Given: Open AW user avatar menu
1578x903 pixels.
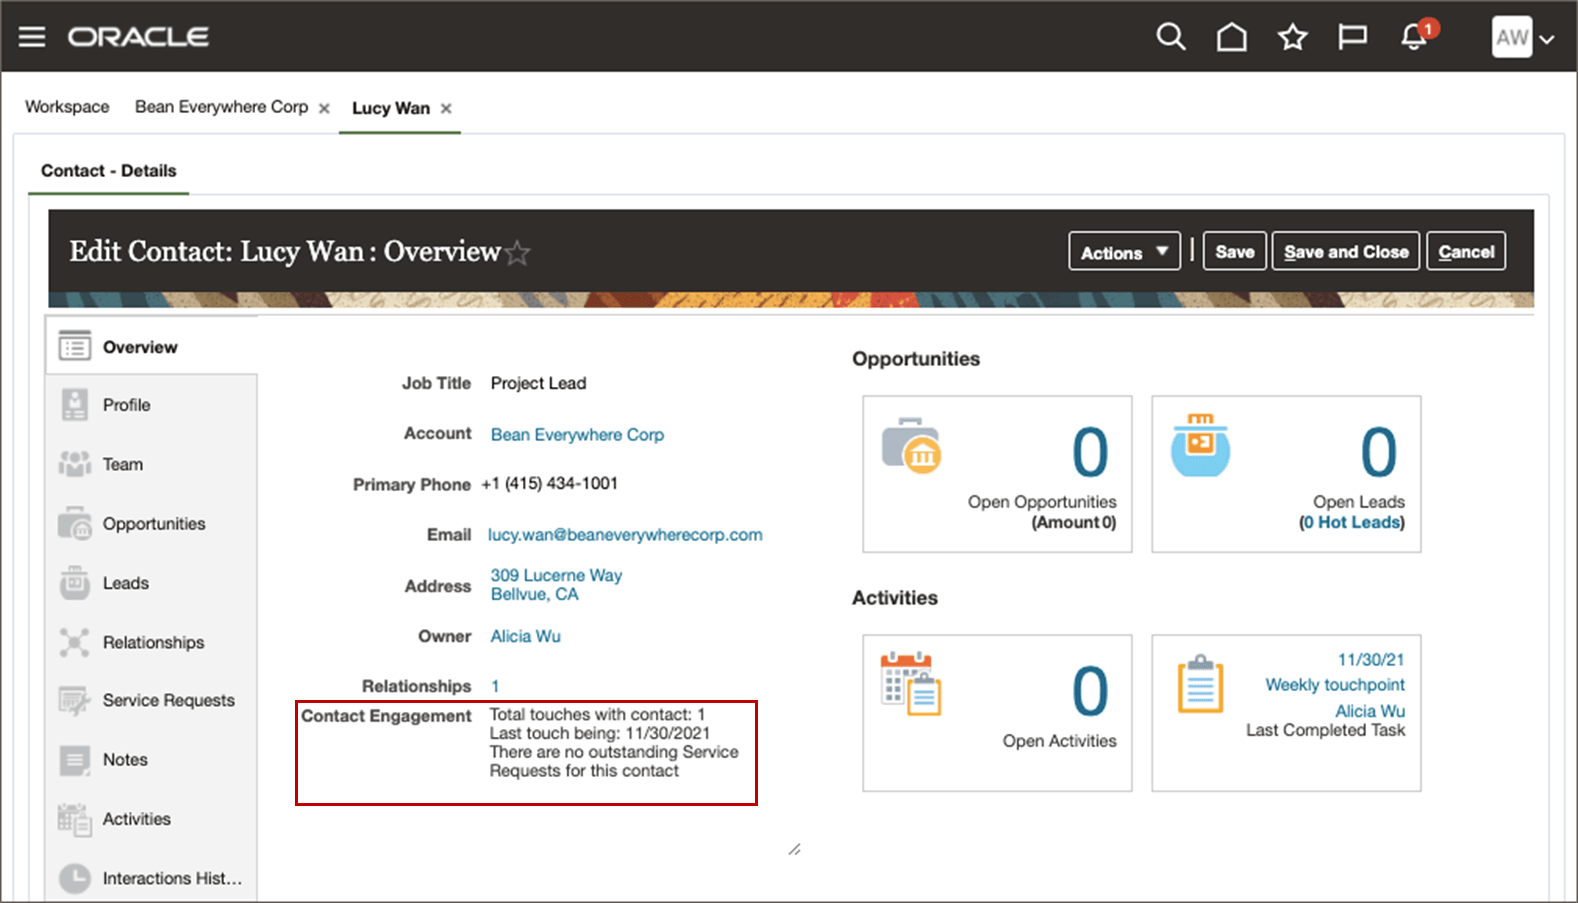Looking at the screenshot, I should point(1523,38).
